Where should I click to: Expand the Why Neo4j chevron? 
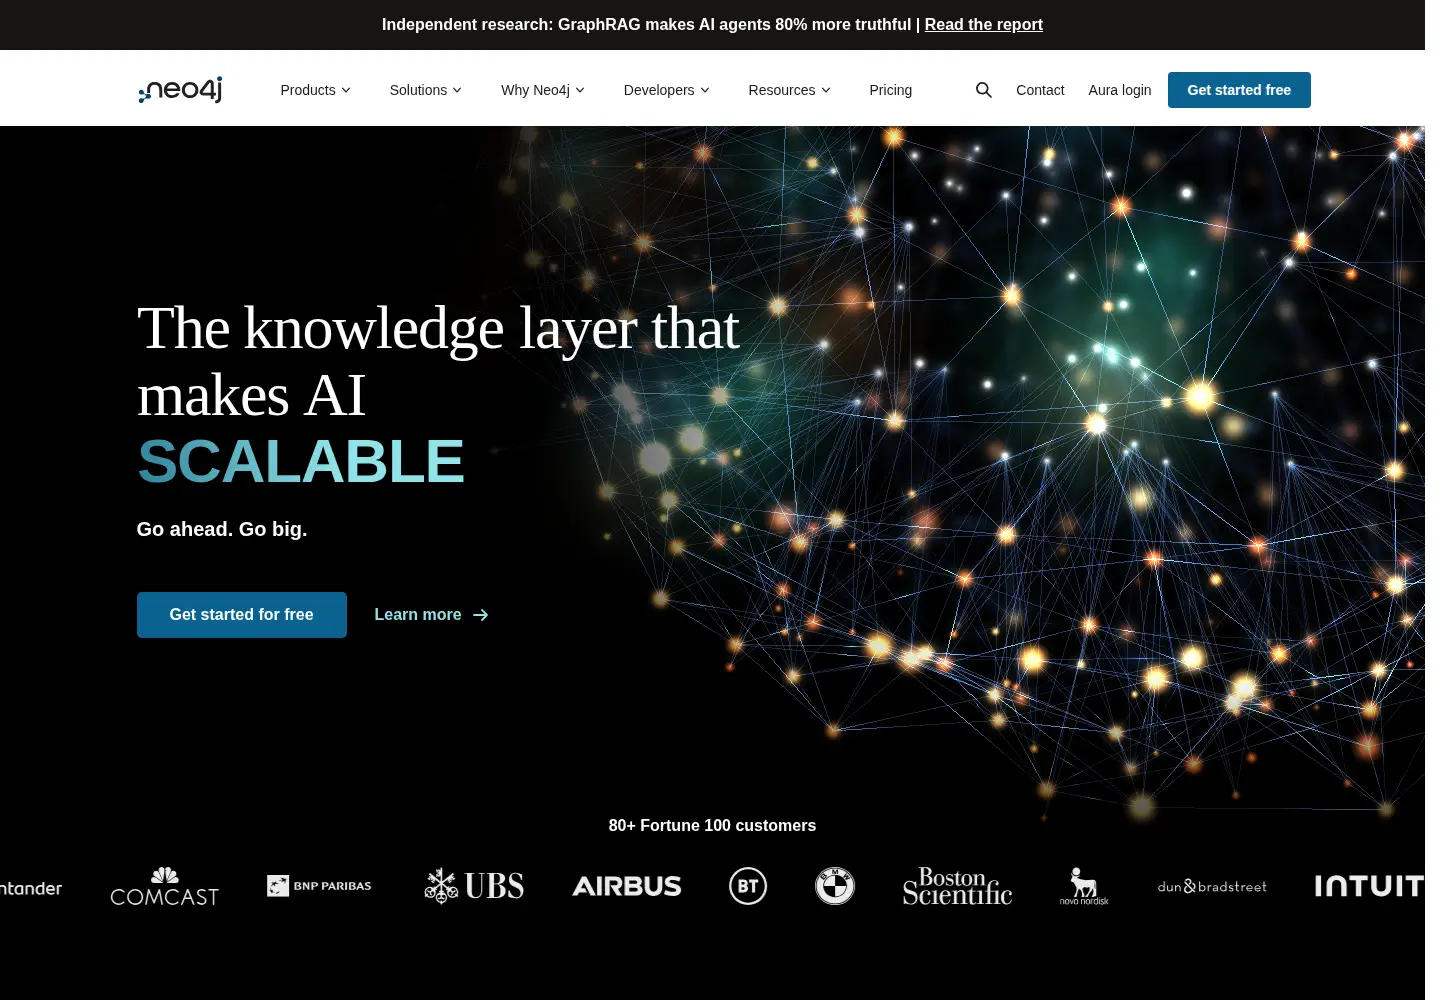pos(580,90)
